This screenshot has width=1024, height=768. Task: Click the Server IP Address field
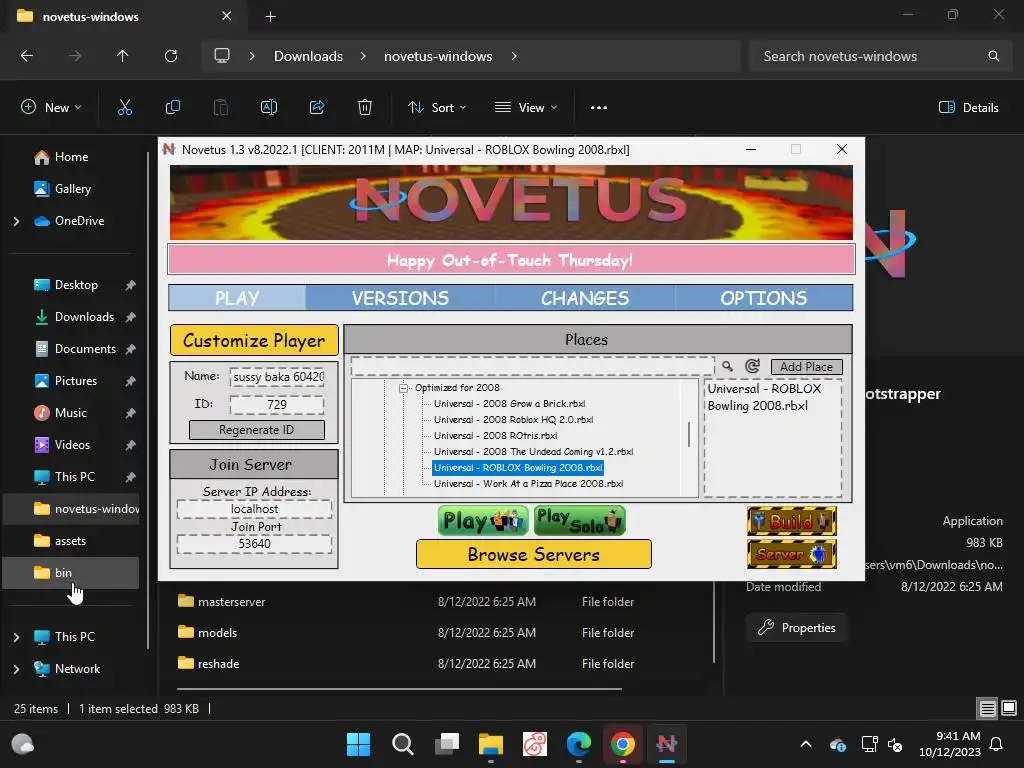[x=254, y=509]
